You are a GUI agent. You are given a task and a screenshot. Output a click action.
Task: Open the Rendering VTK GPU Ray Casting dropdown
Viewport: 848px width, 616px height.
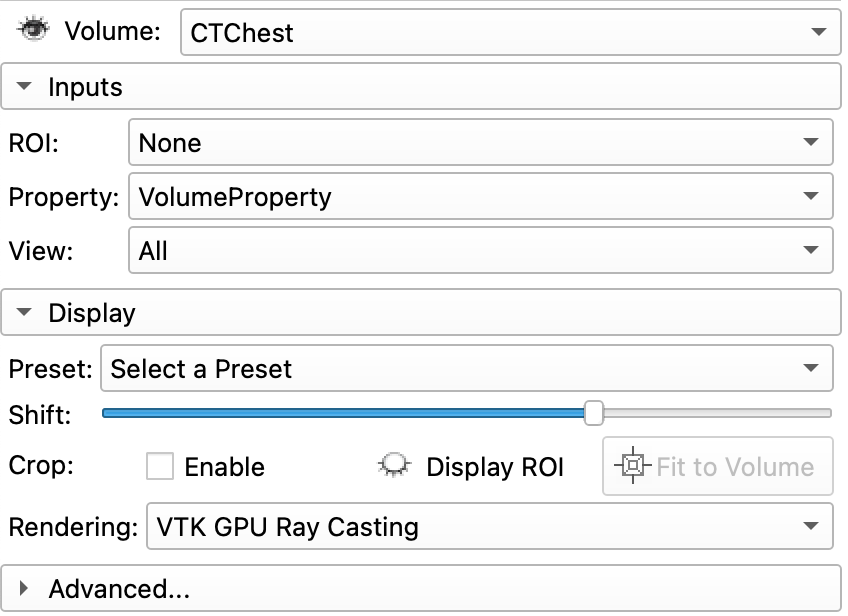pyautogui.click(x=489, y=526)
